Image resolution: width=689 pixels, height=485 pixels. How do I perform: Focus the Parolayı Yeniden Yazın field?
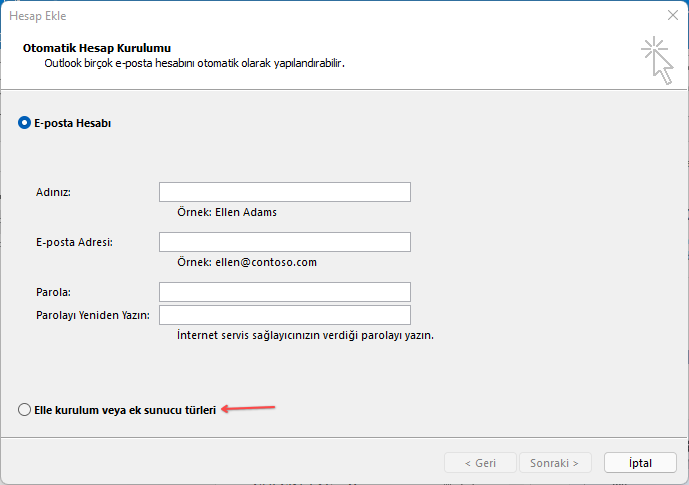click(x=284, y=316)
